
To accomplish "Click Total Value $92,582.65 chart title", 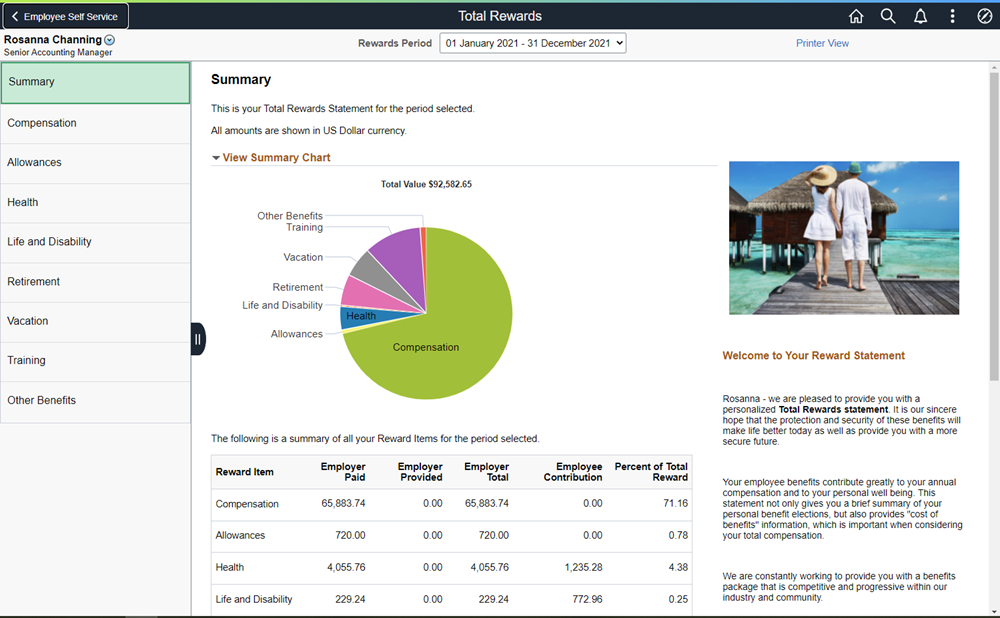I will pos(426,184).
